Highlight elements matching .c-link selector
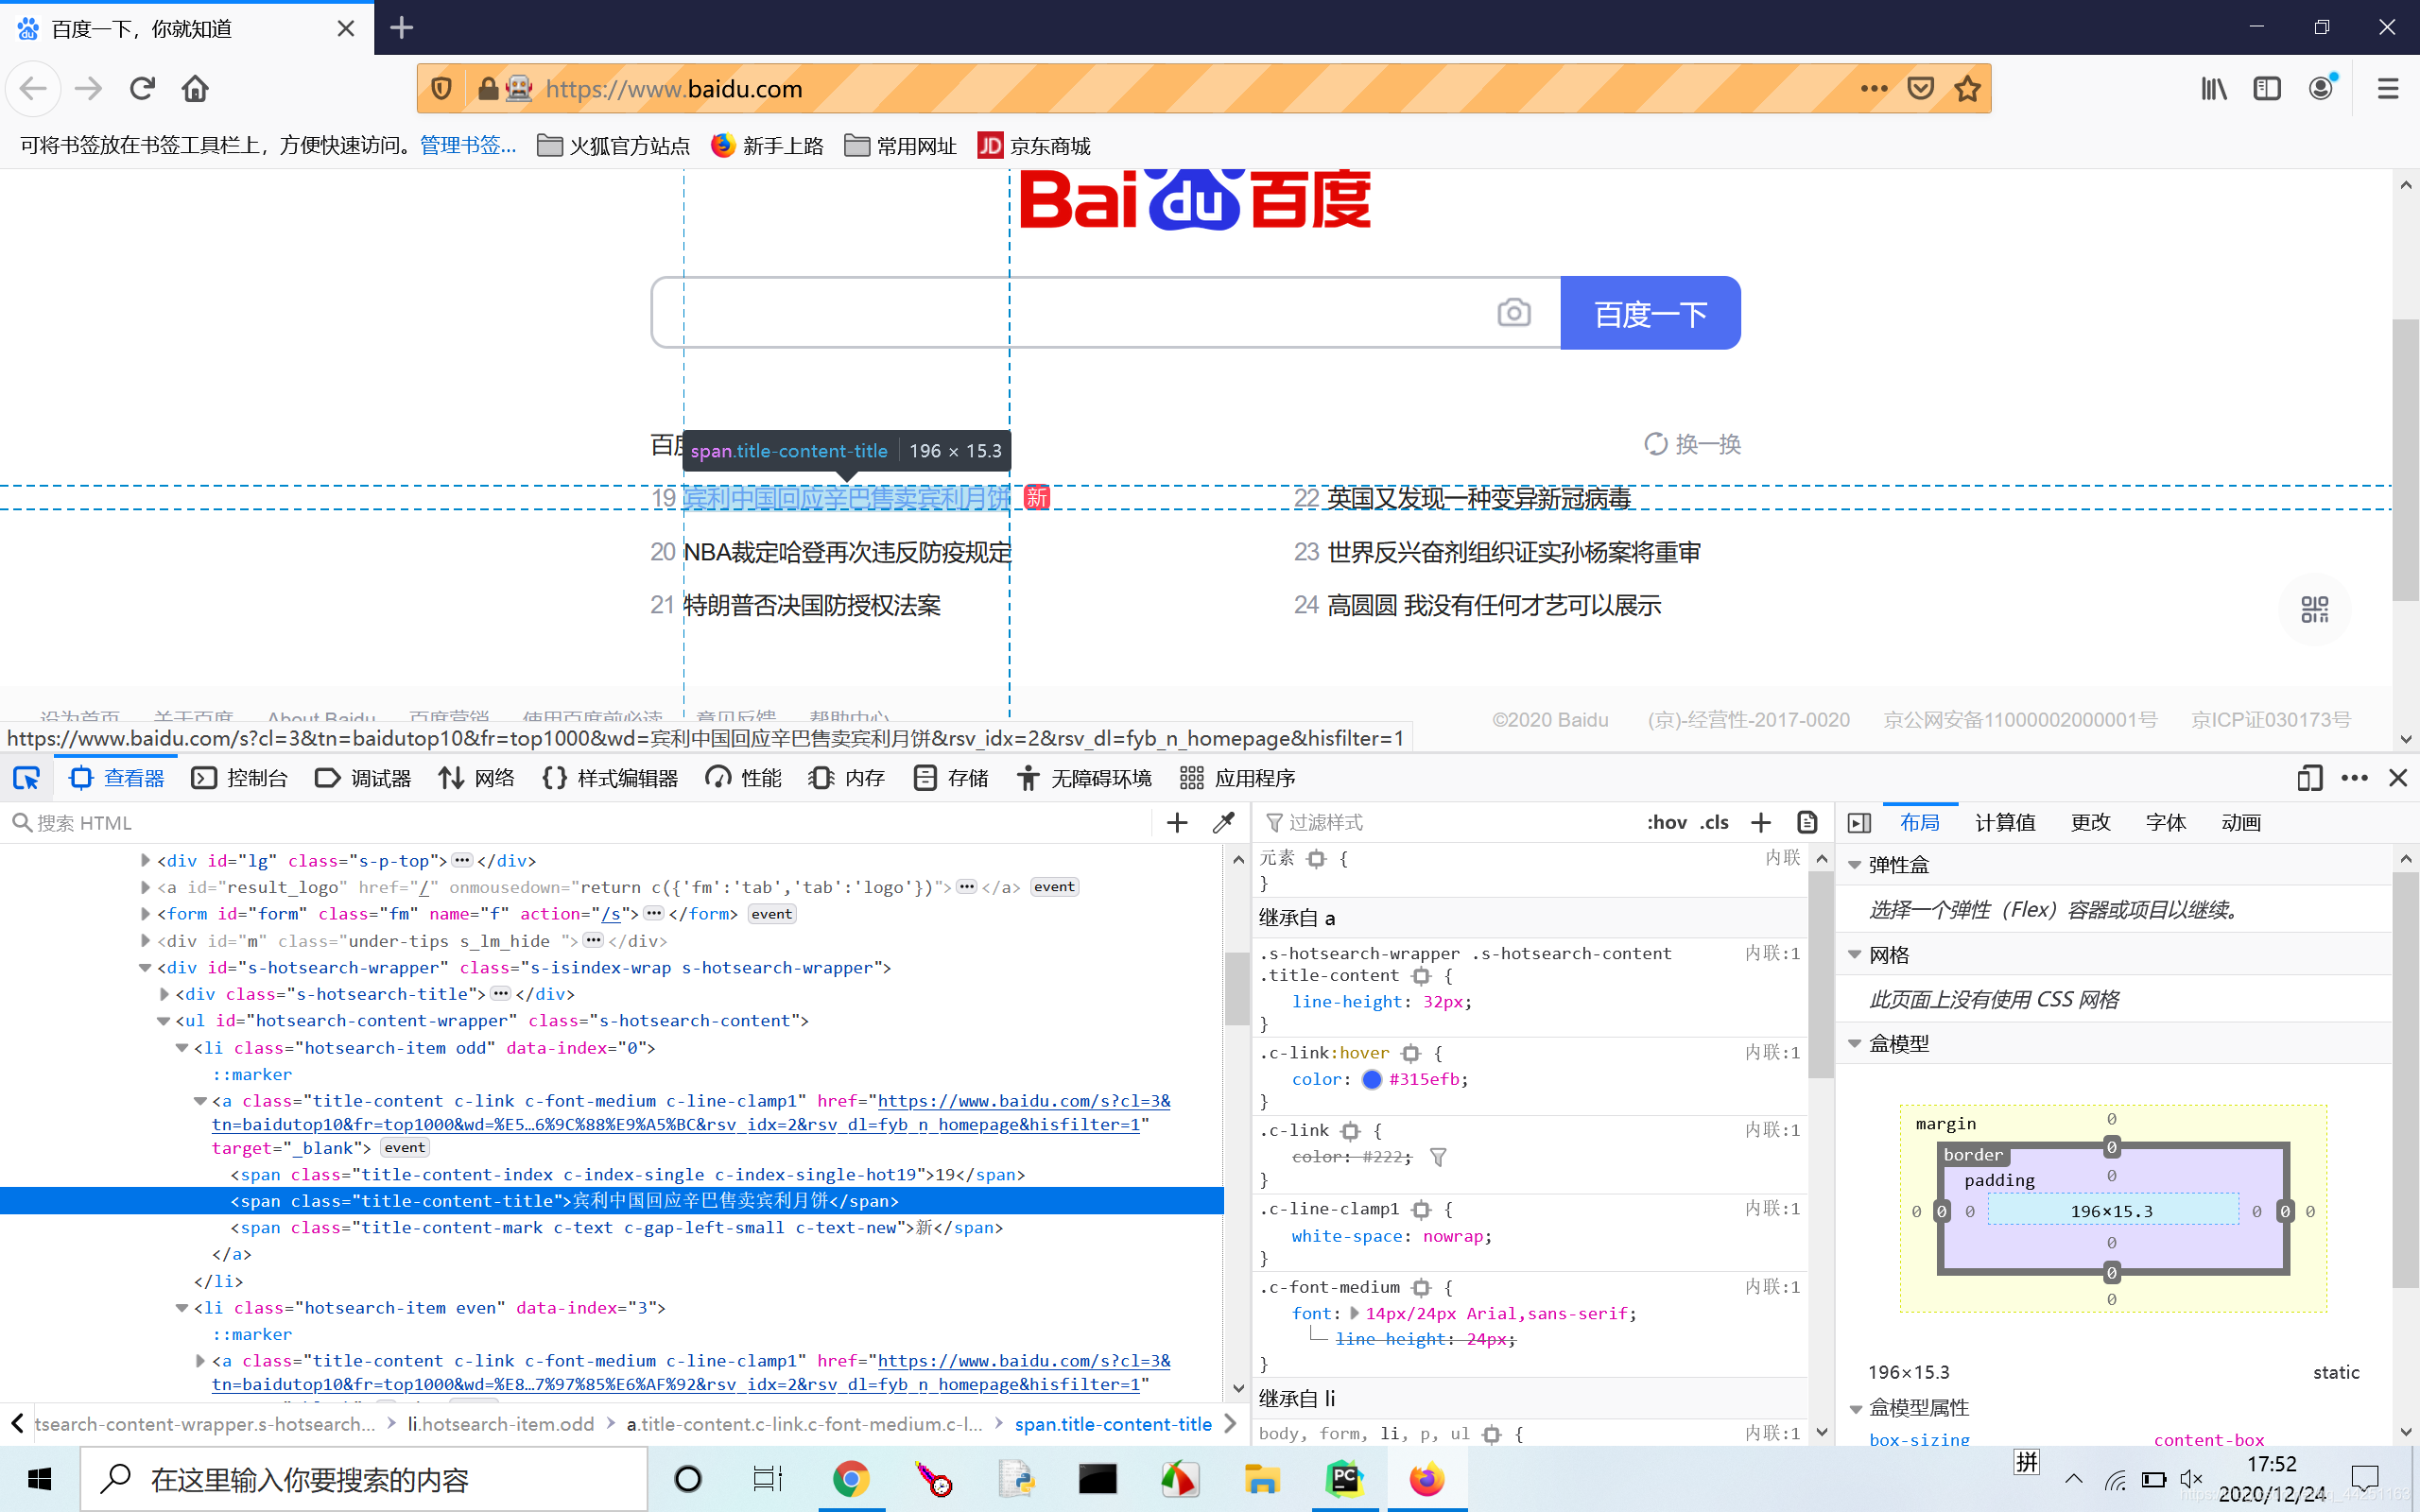 click(1350, 1131)
